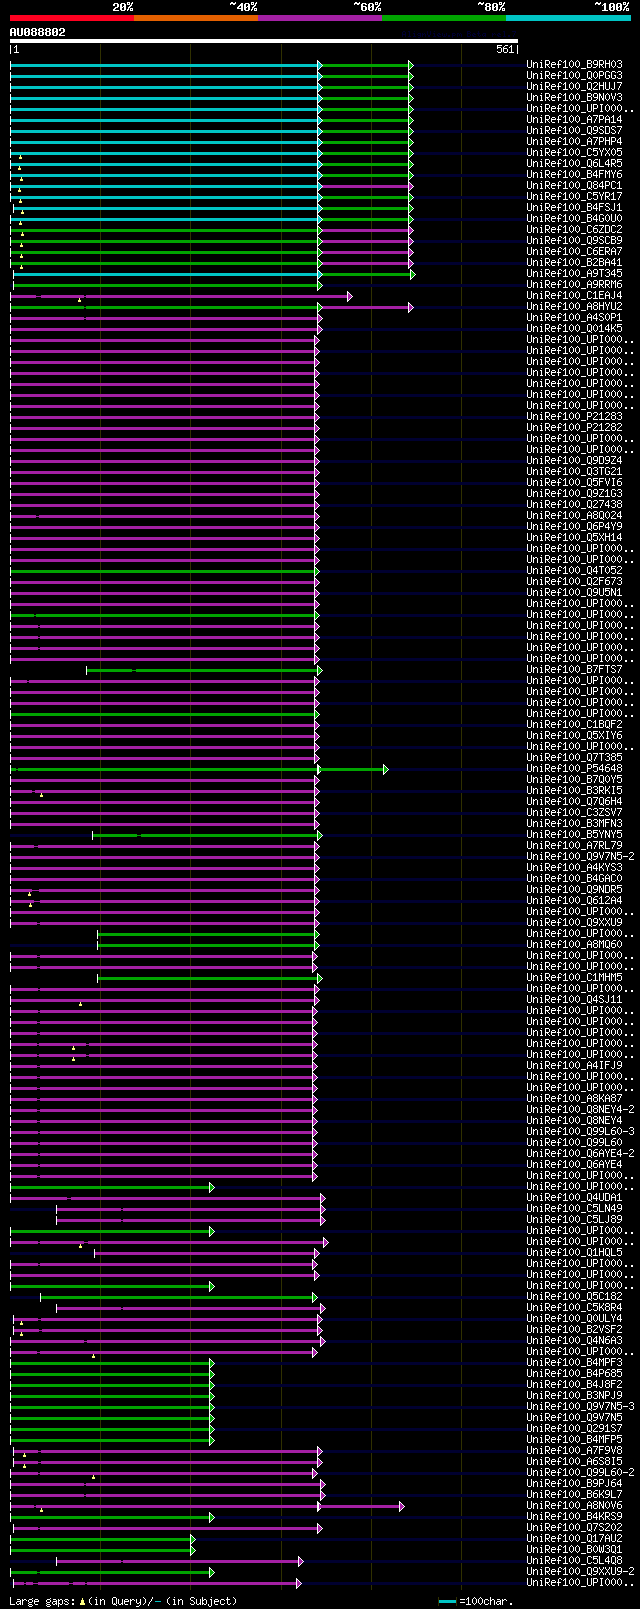Screen dimensions: 640x1609
Task: Open hit UniRef100_Q0PGG3
Action: (575, 75)
